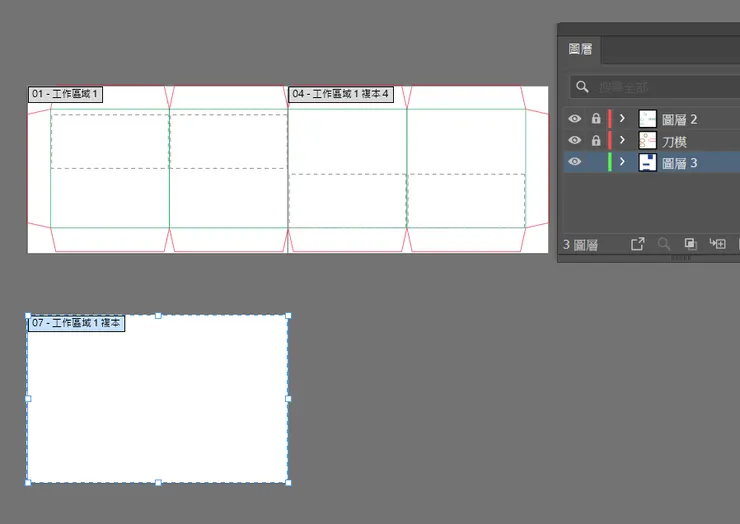Hide 圖層 2 using its eye icon

pyautogui.click(x=574, y=118)
